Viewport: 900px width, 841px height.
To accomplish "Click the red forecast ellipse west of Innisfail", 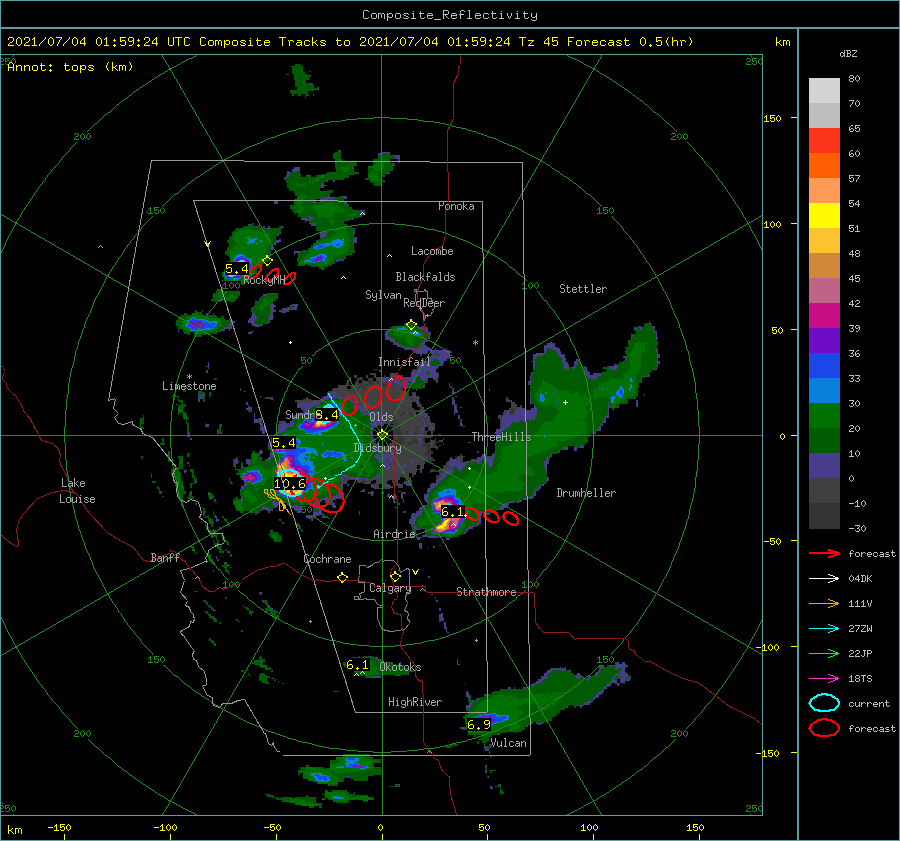I will 396,389.
